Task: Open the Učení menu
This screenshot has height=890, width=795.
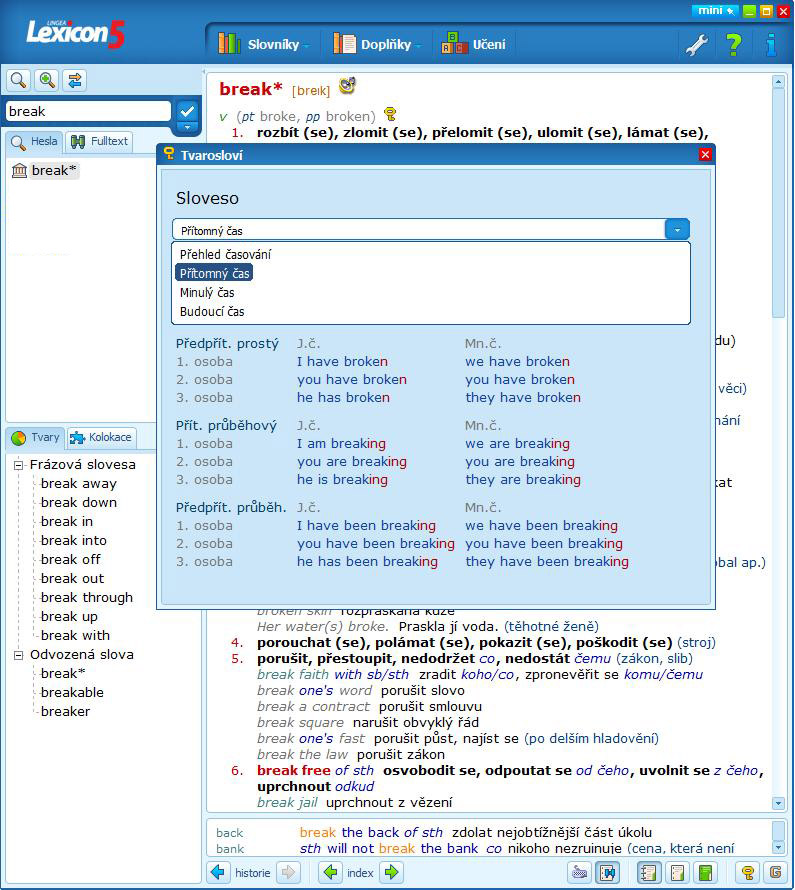Action: pyautogui.click(x=474, y=44)
